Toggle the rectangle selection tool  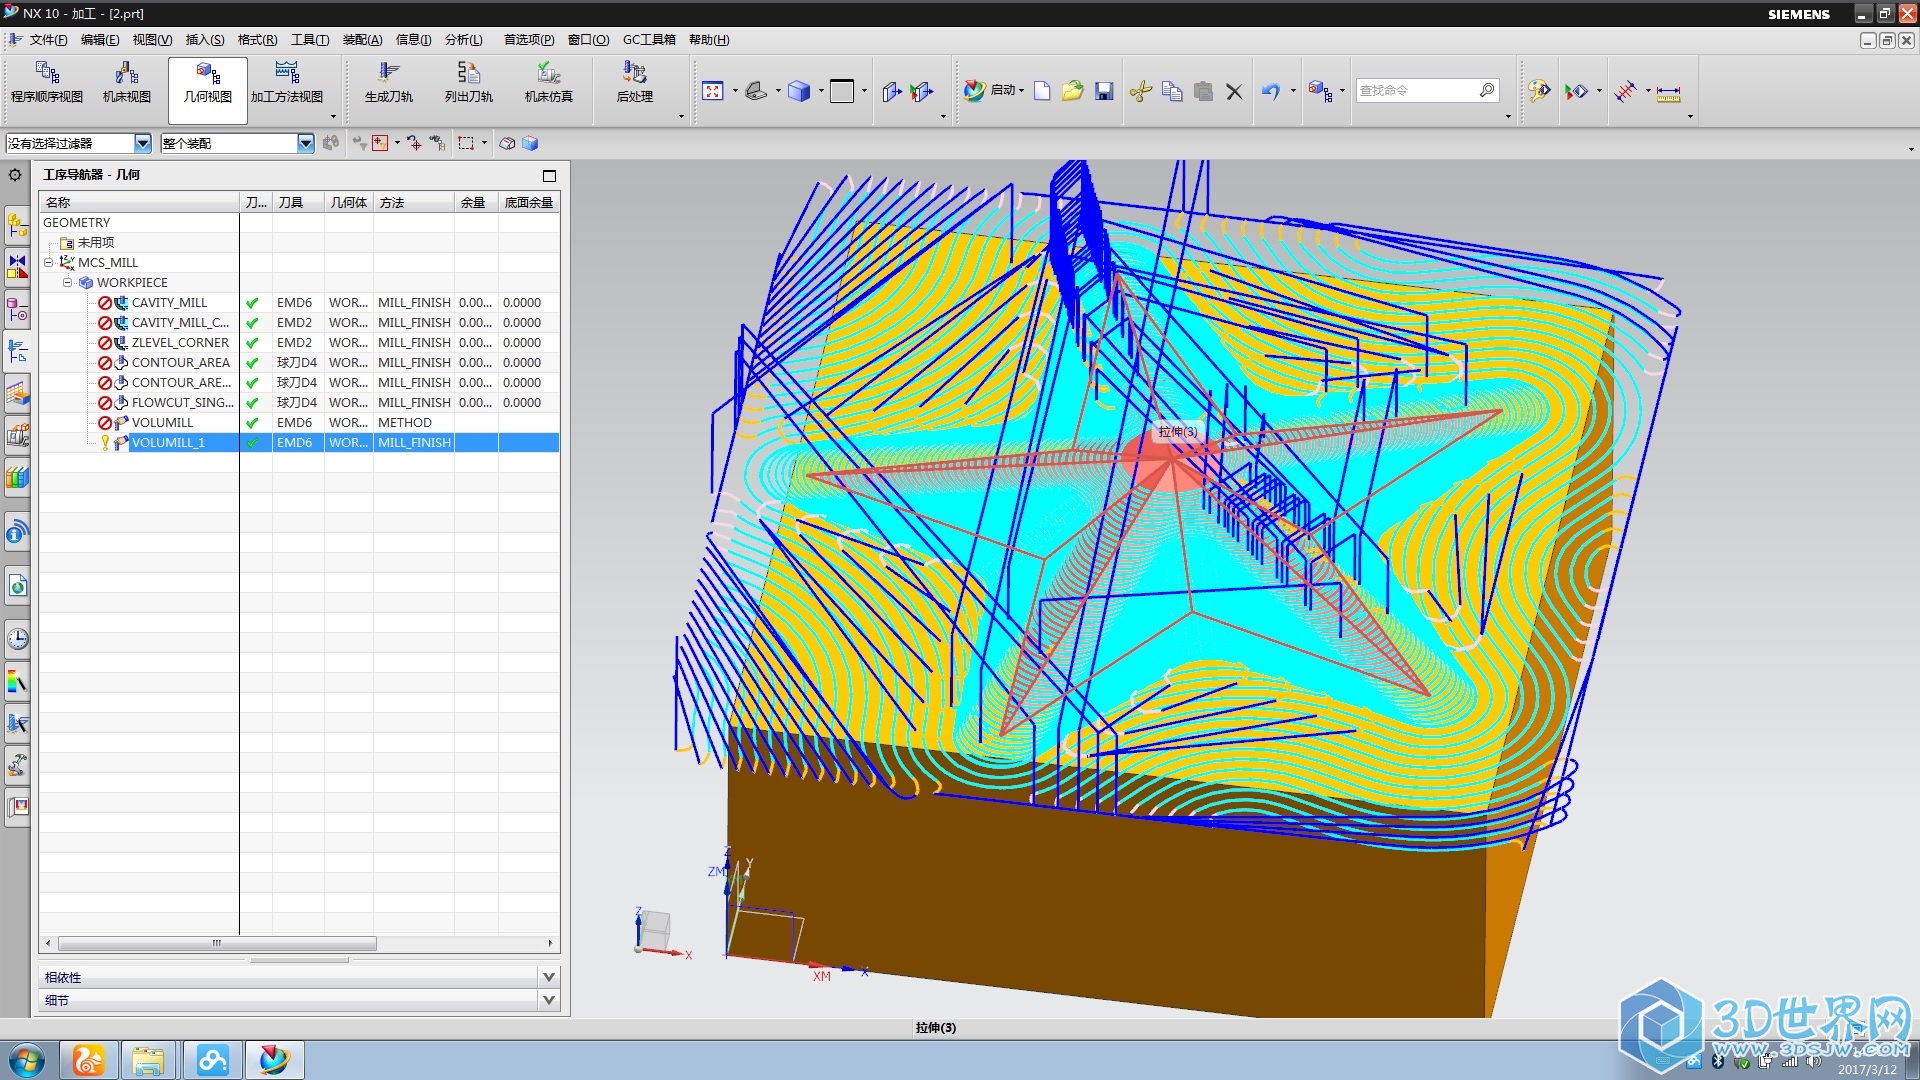coord(466,143)
